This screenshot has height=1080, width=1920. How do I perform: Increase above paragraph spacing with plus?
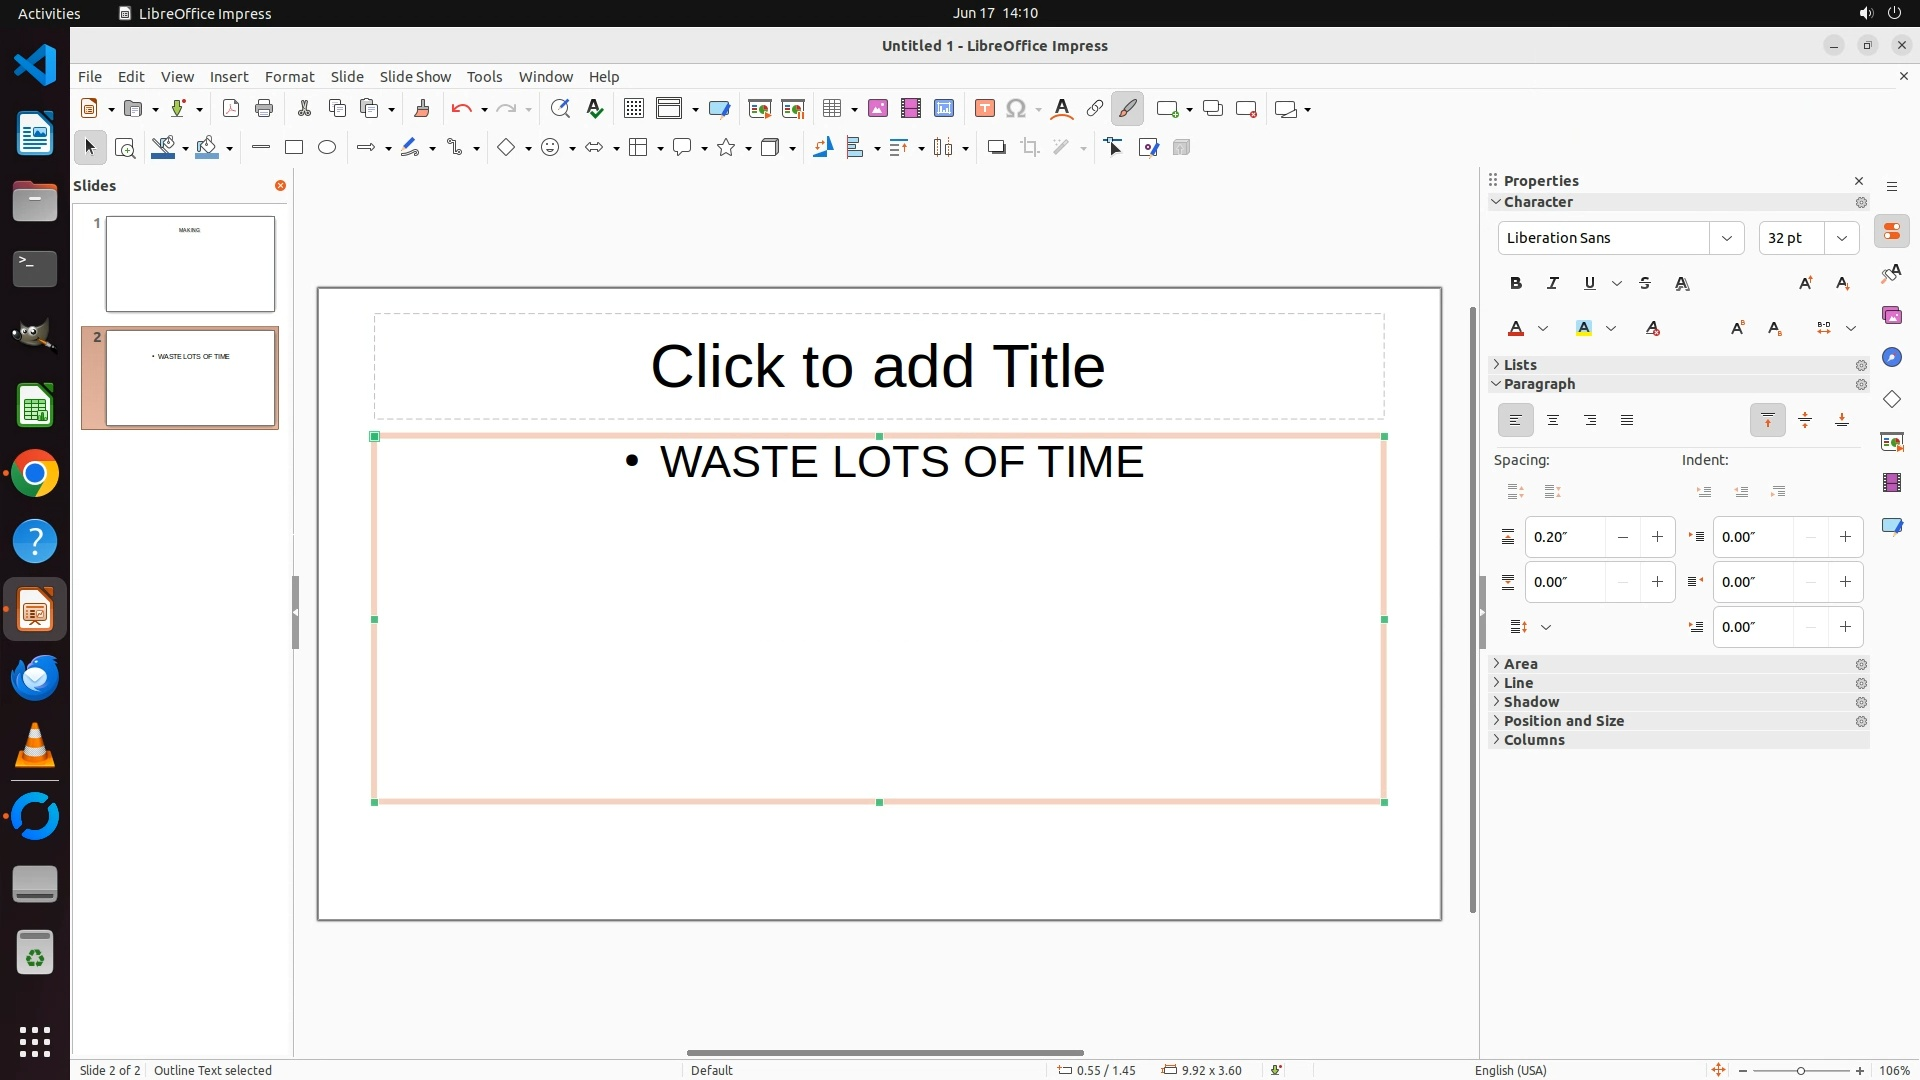tap(1657, 537)
